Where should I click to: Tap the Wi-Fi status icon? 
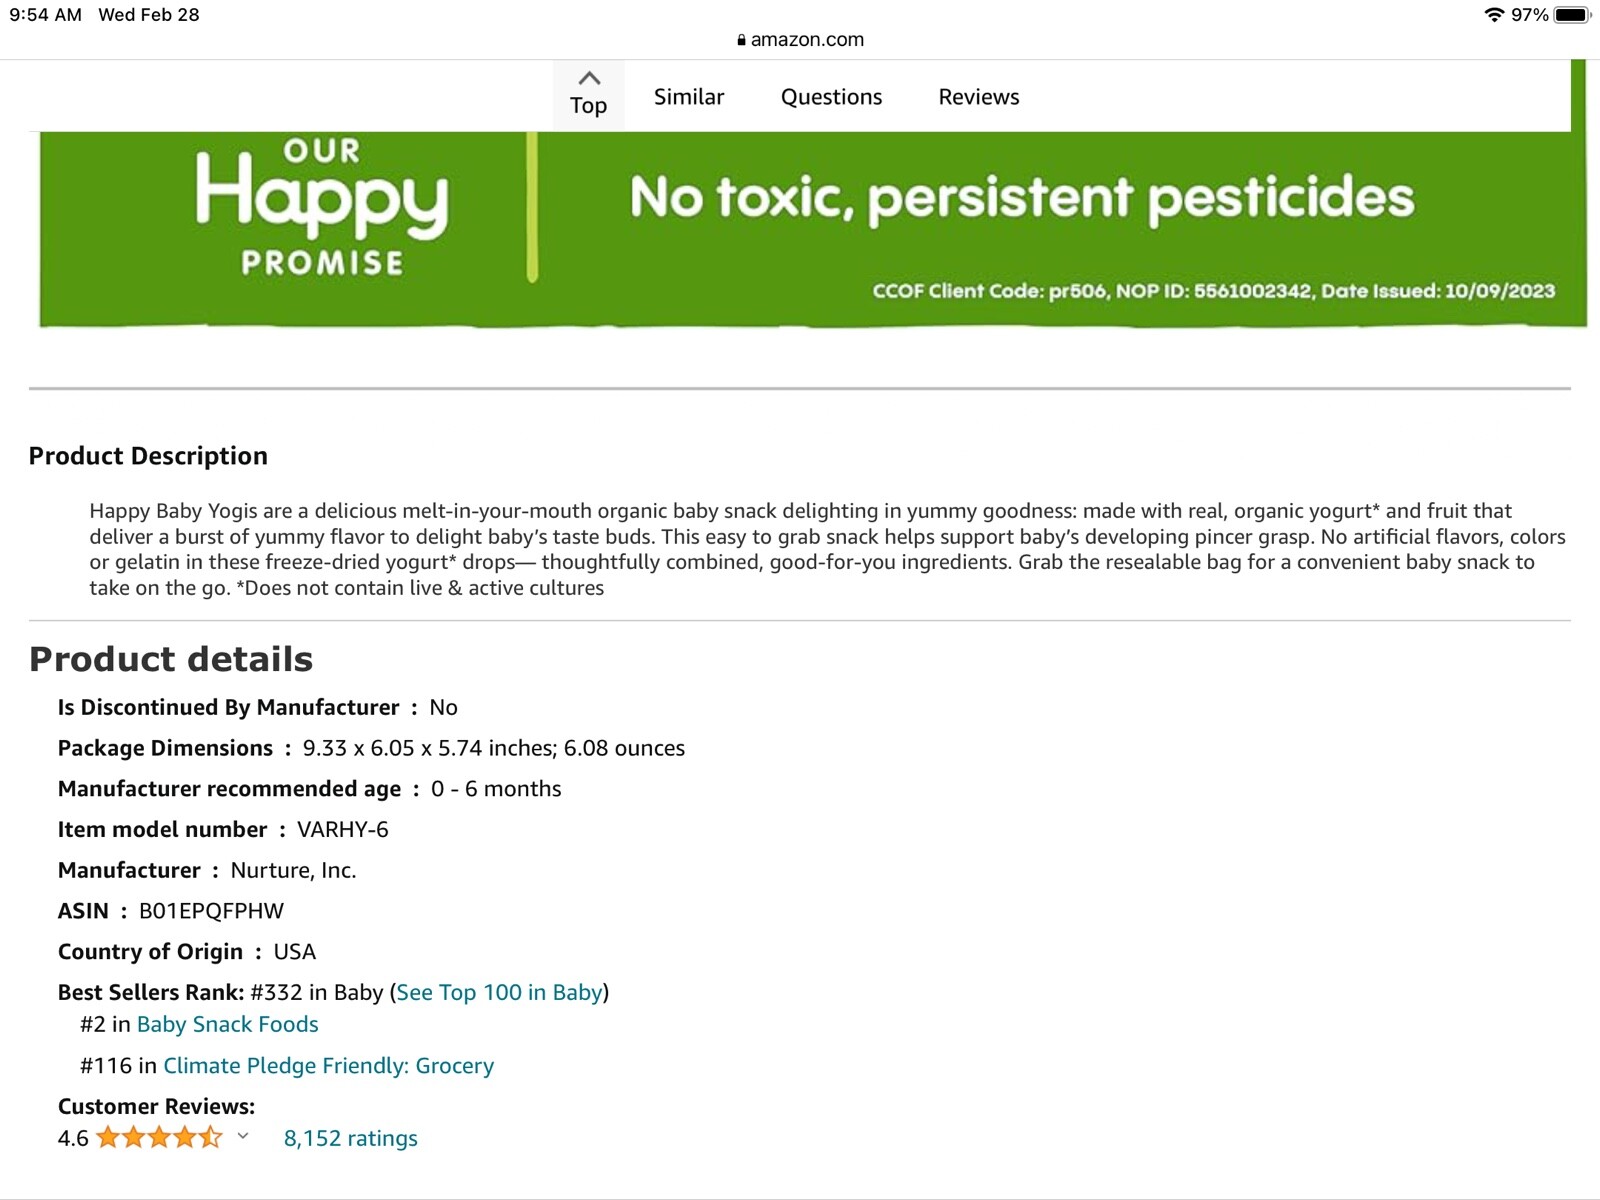pyautogui.click(x=1494, y=15)
